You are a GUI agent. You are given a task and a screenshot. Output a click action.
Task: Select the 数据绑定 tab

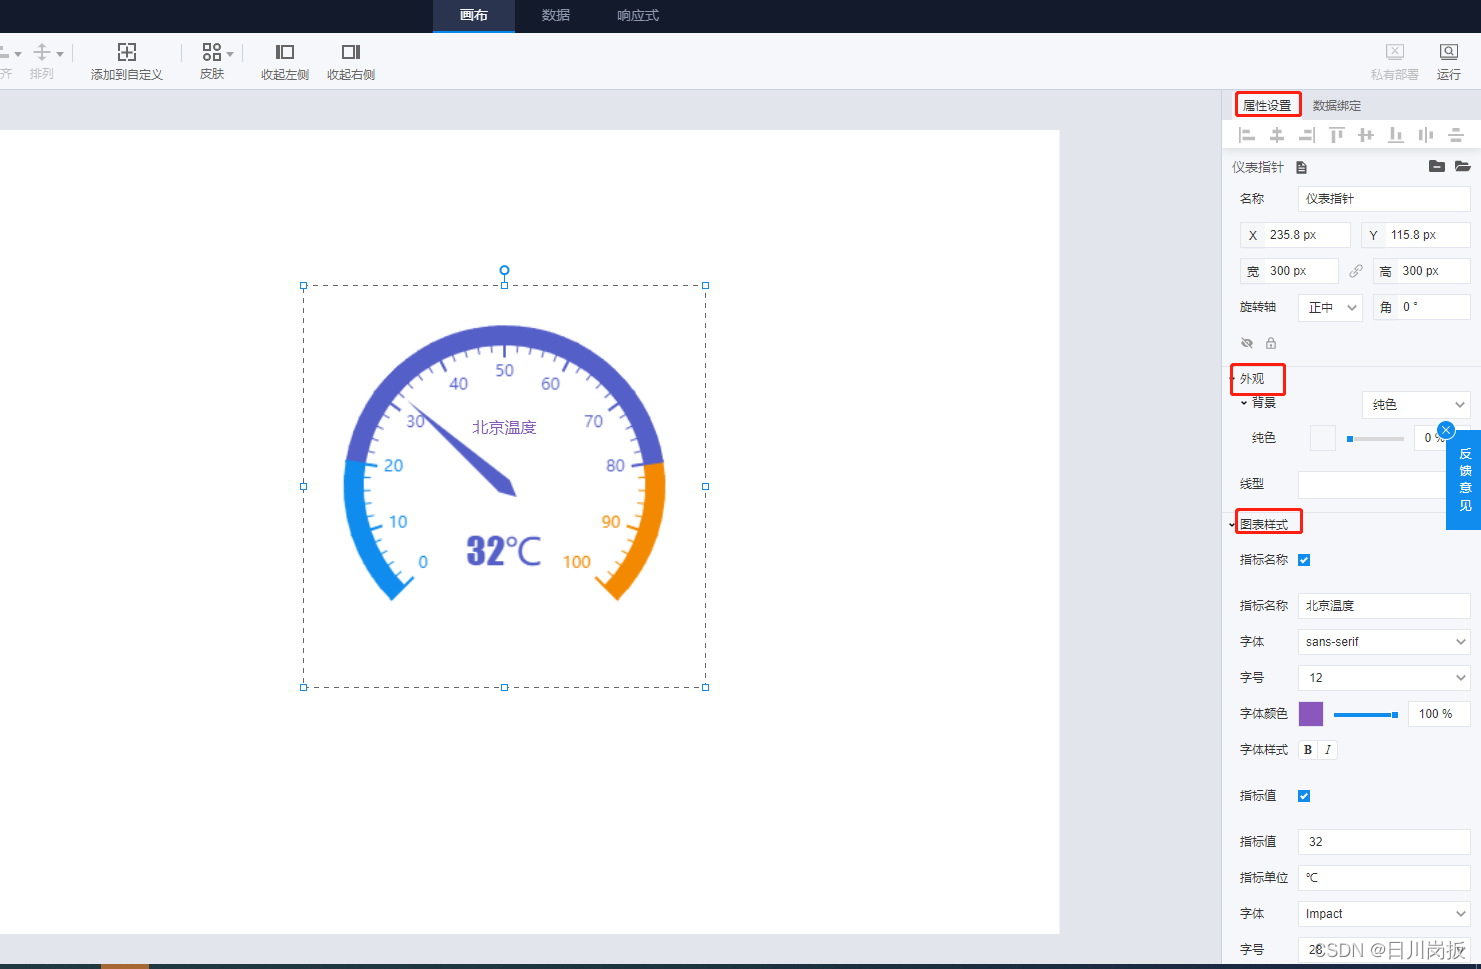click(x=1337, y=105)
